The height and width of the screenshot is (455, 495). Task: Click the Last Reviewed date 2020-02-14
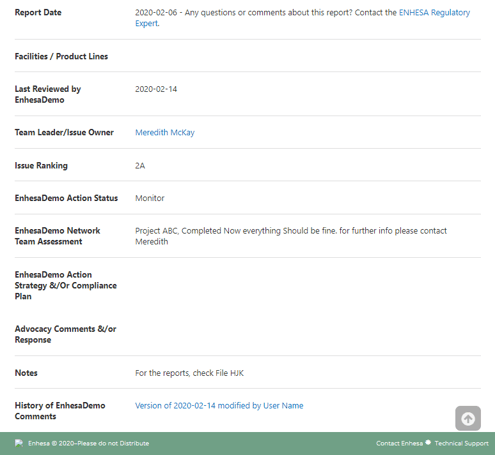156,89
